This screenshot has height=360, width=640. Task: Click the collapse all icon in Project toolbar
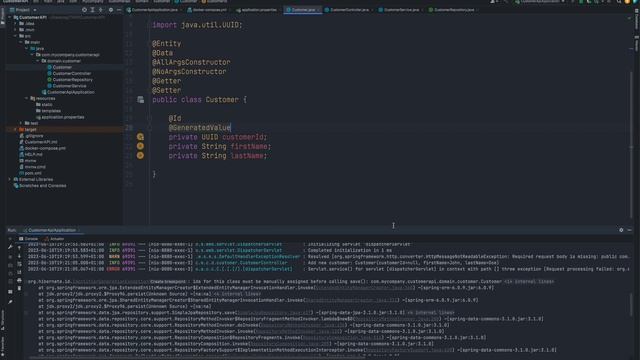point(101,10)
